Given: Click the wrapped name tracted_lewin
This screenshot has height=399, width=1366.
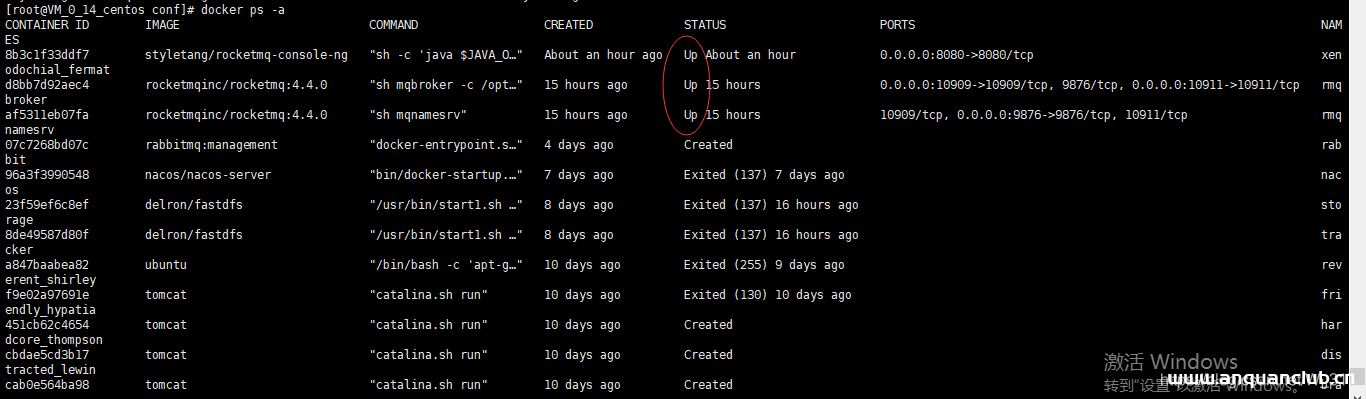Looking at the screenshot, I should click(50, 370).
